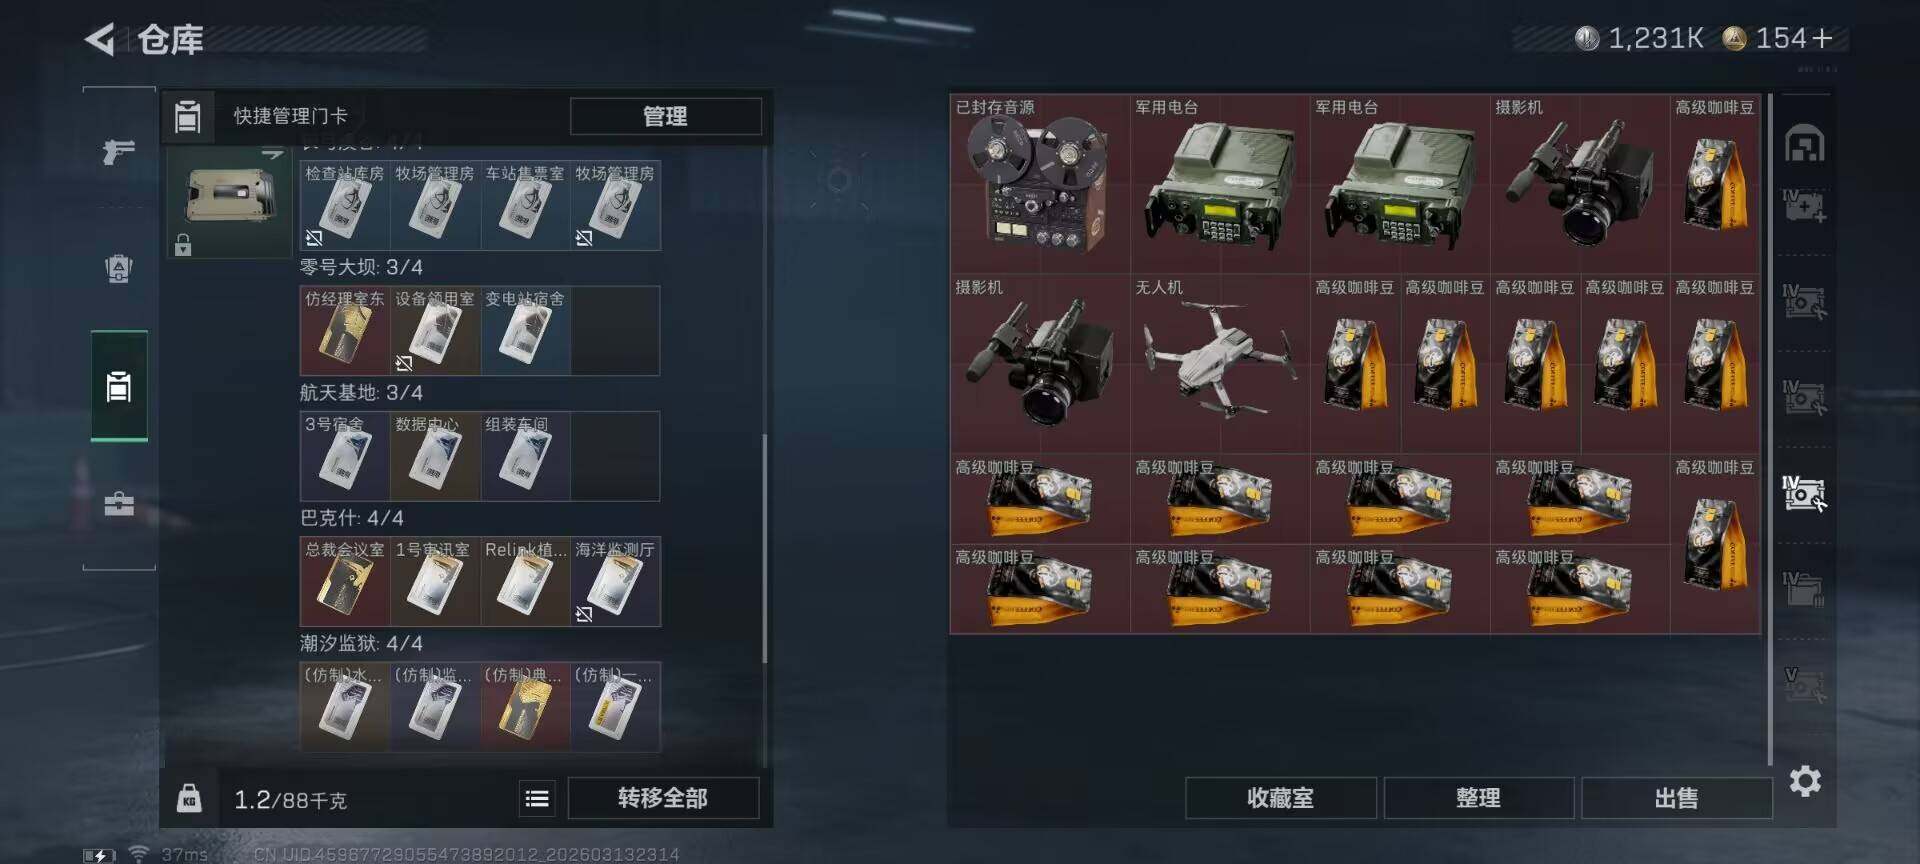Click the 管理 button
Screen dimensions: 1920x864
(x=665, y=116)
